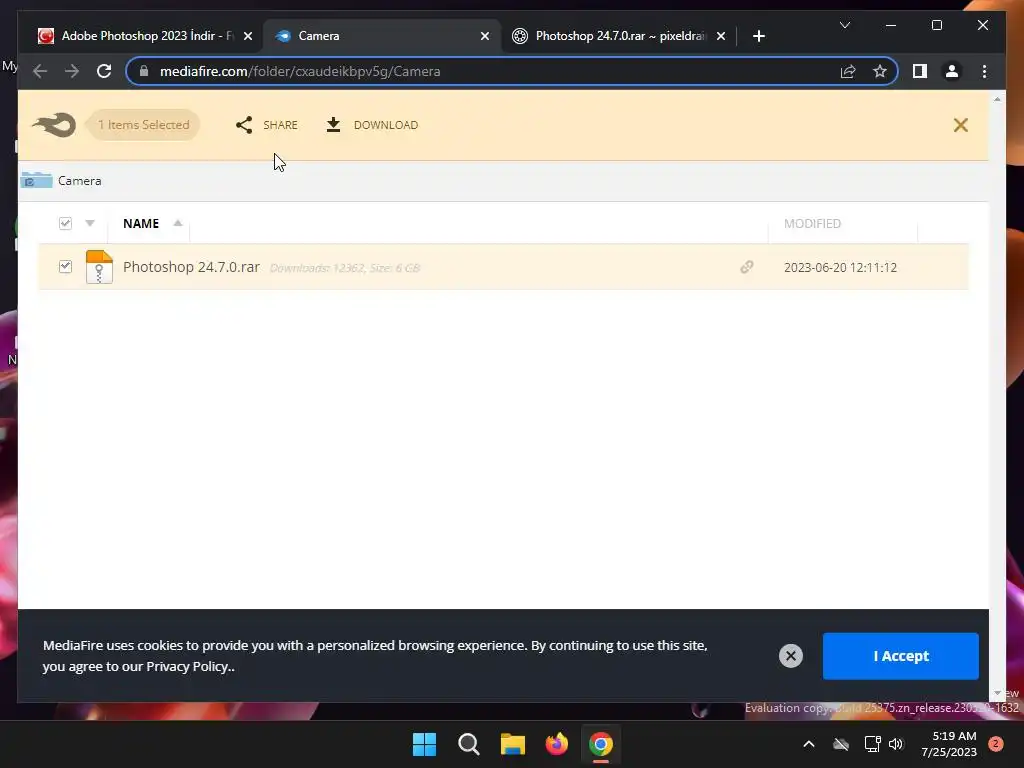Go back in browser history

[x=40, y=71]
